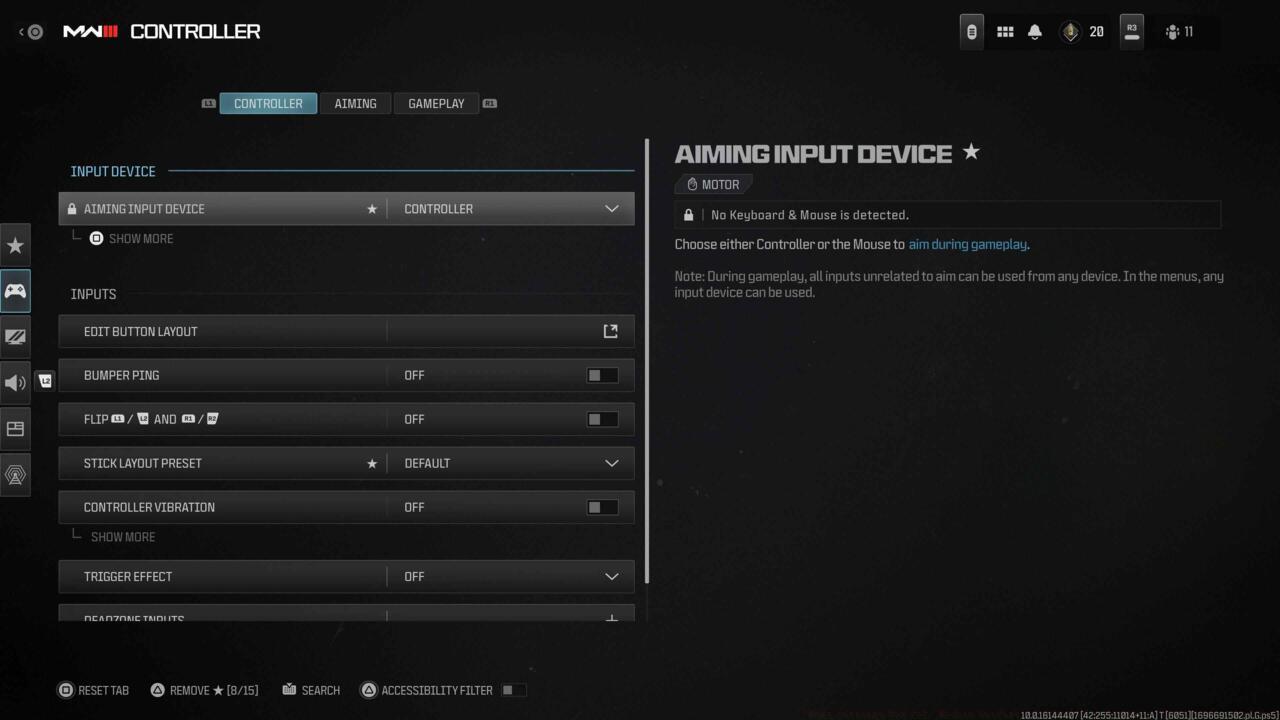
Task: Open the Edit Button Layout screen
Action: tap(346, 331)
